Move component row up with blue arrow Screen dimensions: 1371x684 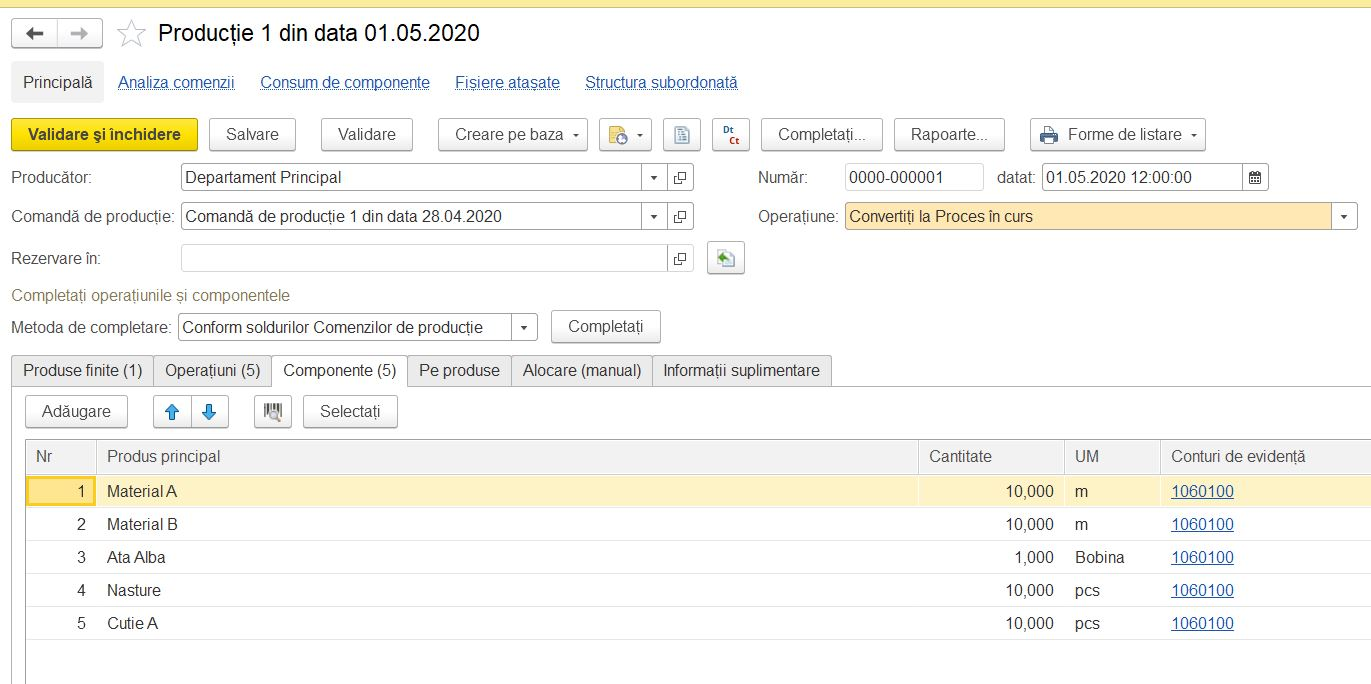172,411
